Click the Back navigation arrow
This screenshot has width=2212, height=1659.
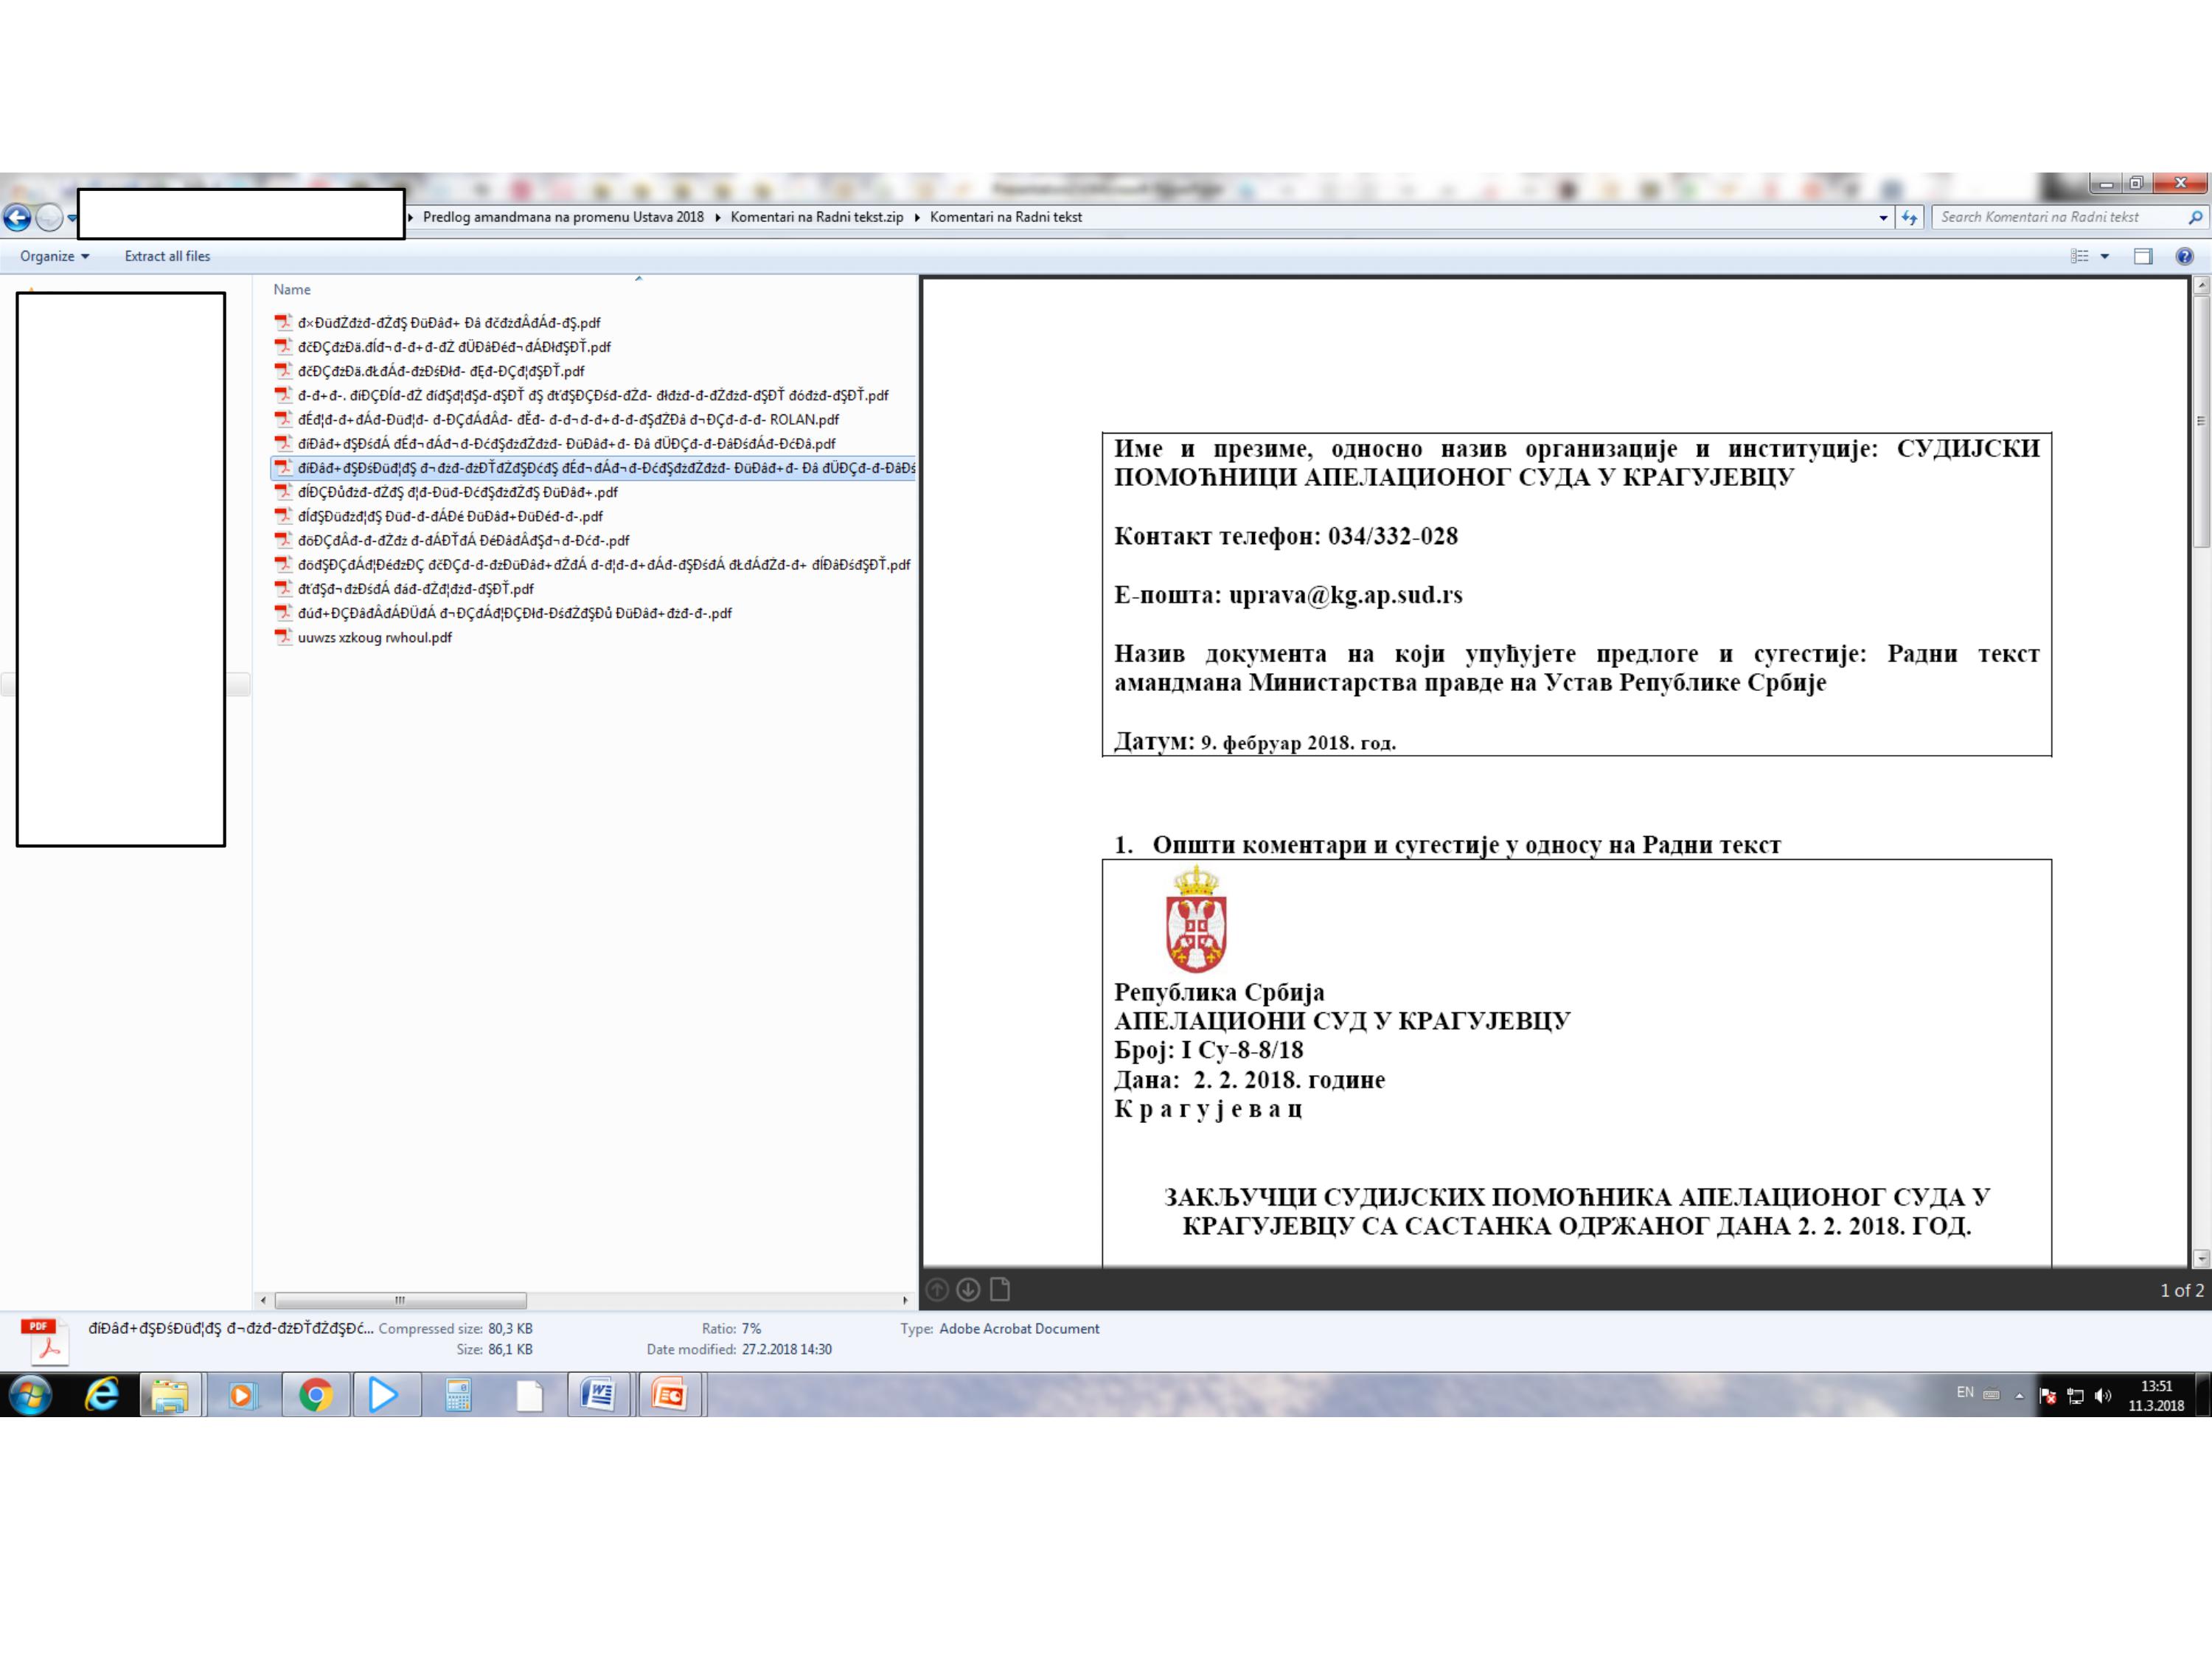click(x=17, y=217)
